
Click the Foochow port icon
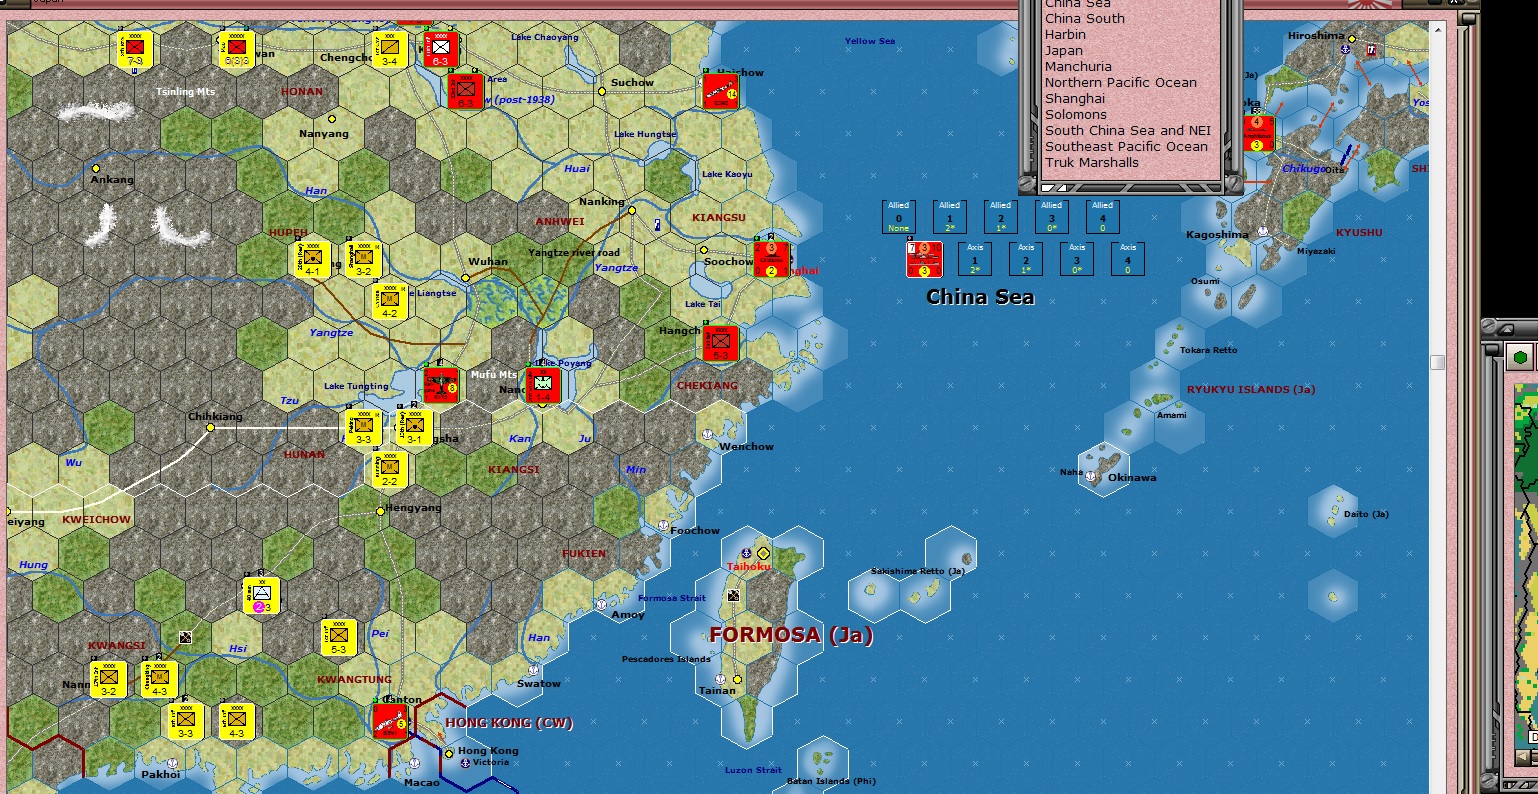point(662,525)
